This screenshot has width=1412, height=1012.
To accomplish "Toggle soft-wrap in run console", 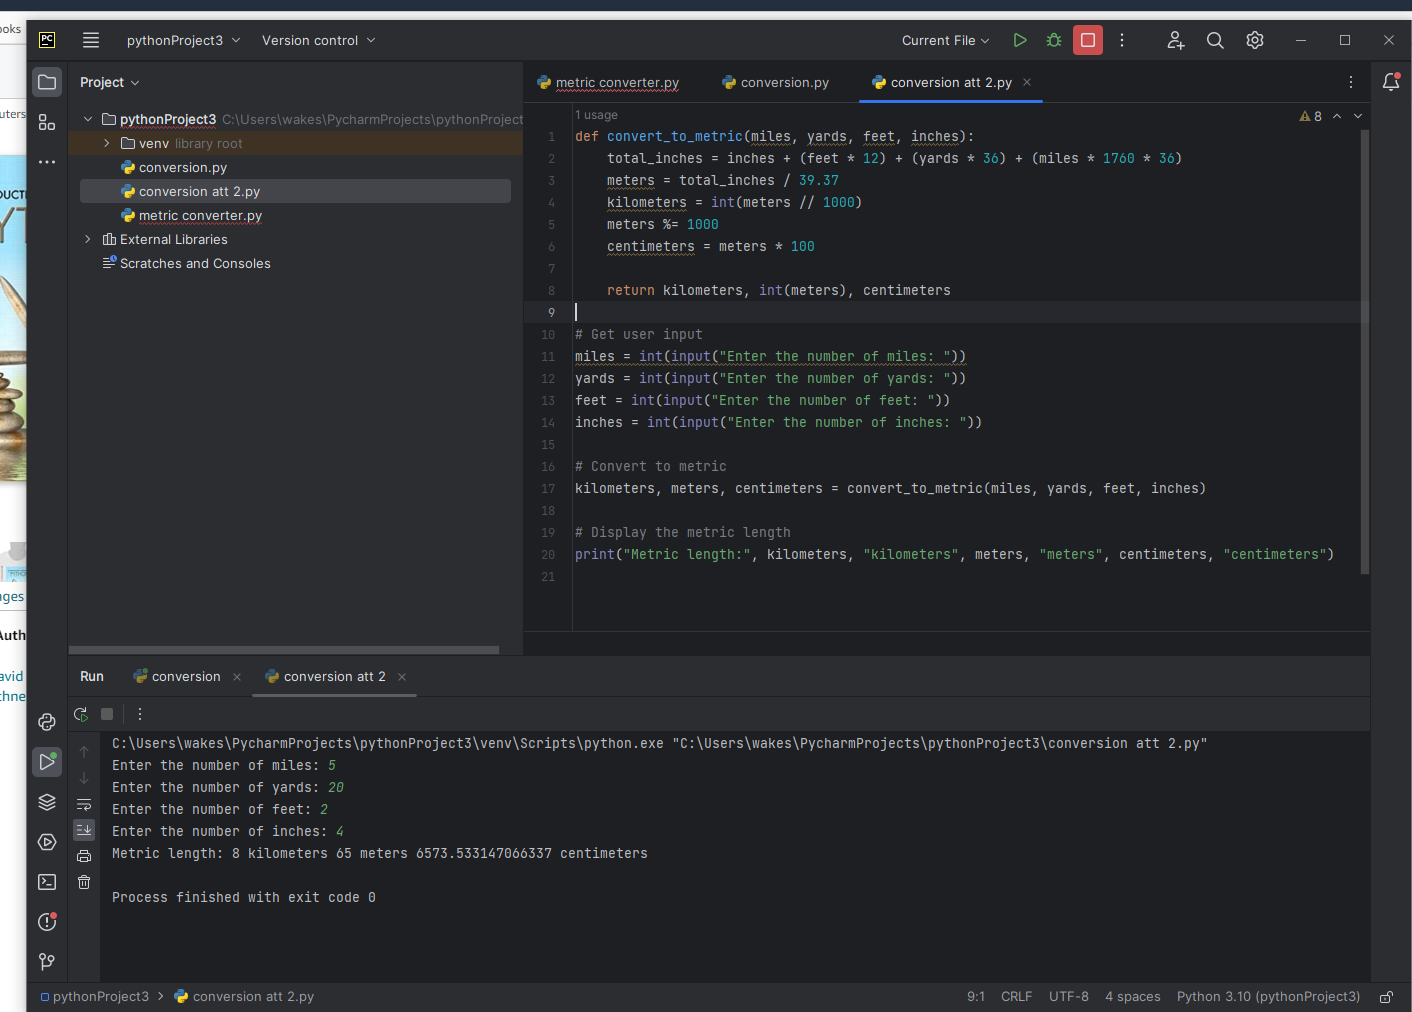I will coord(84,804).
